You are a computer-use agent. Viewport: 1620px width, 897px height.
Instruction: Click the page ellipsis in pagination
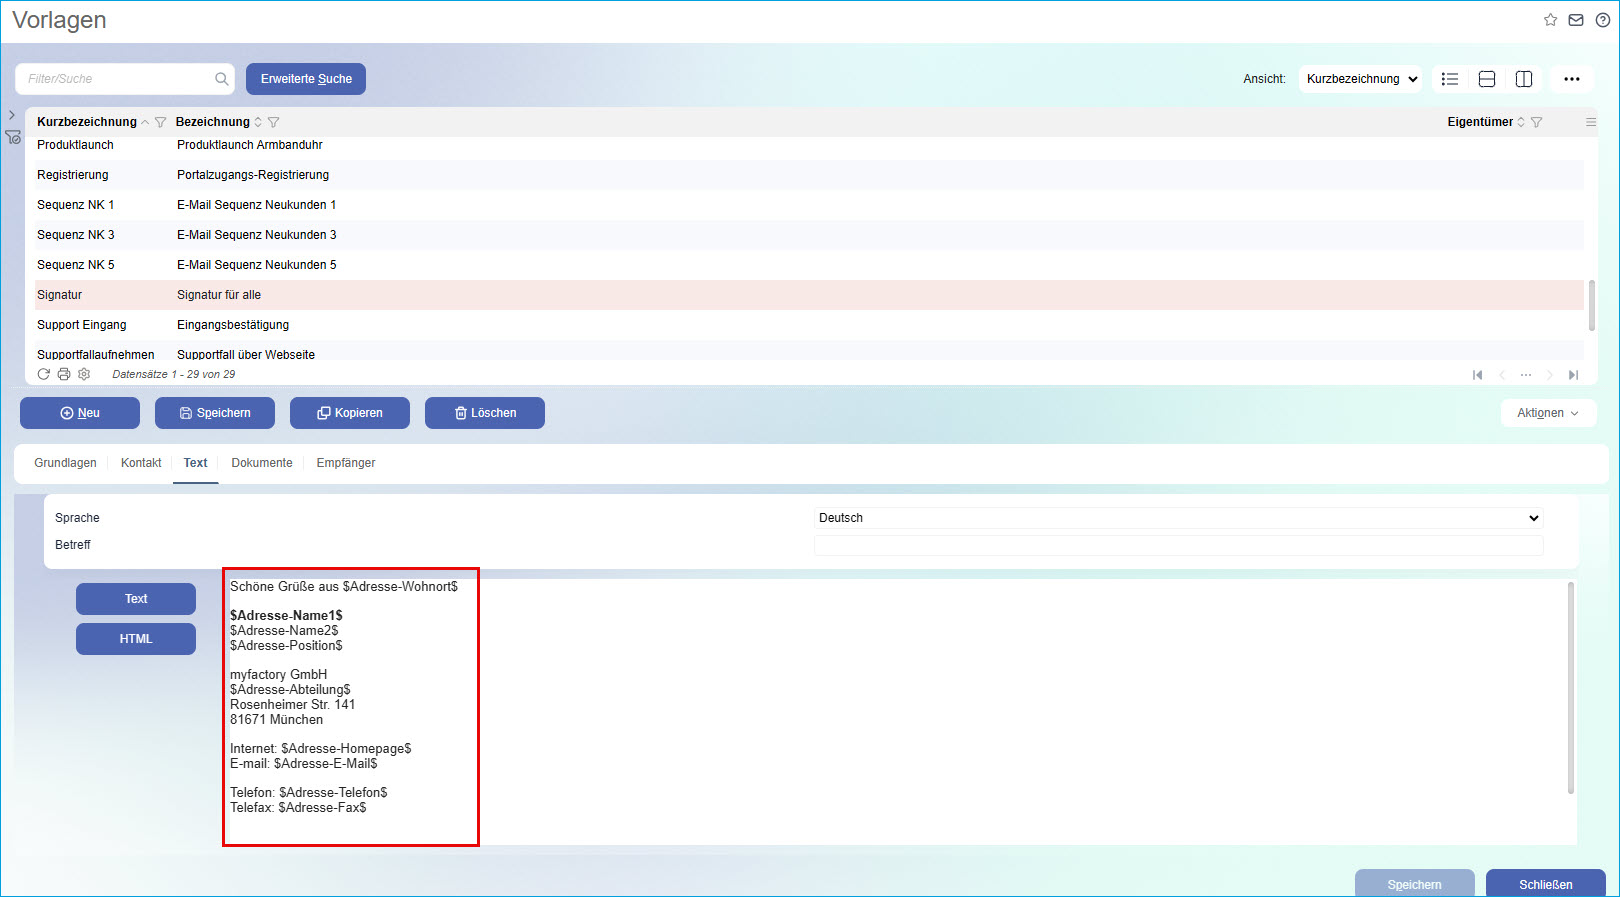(x=1525, y=375)
